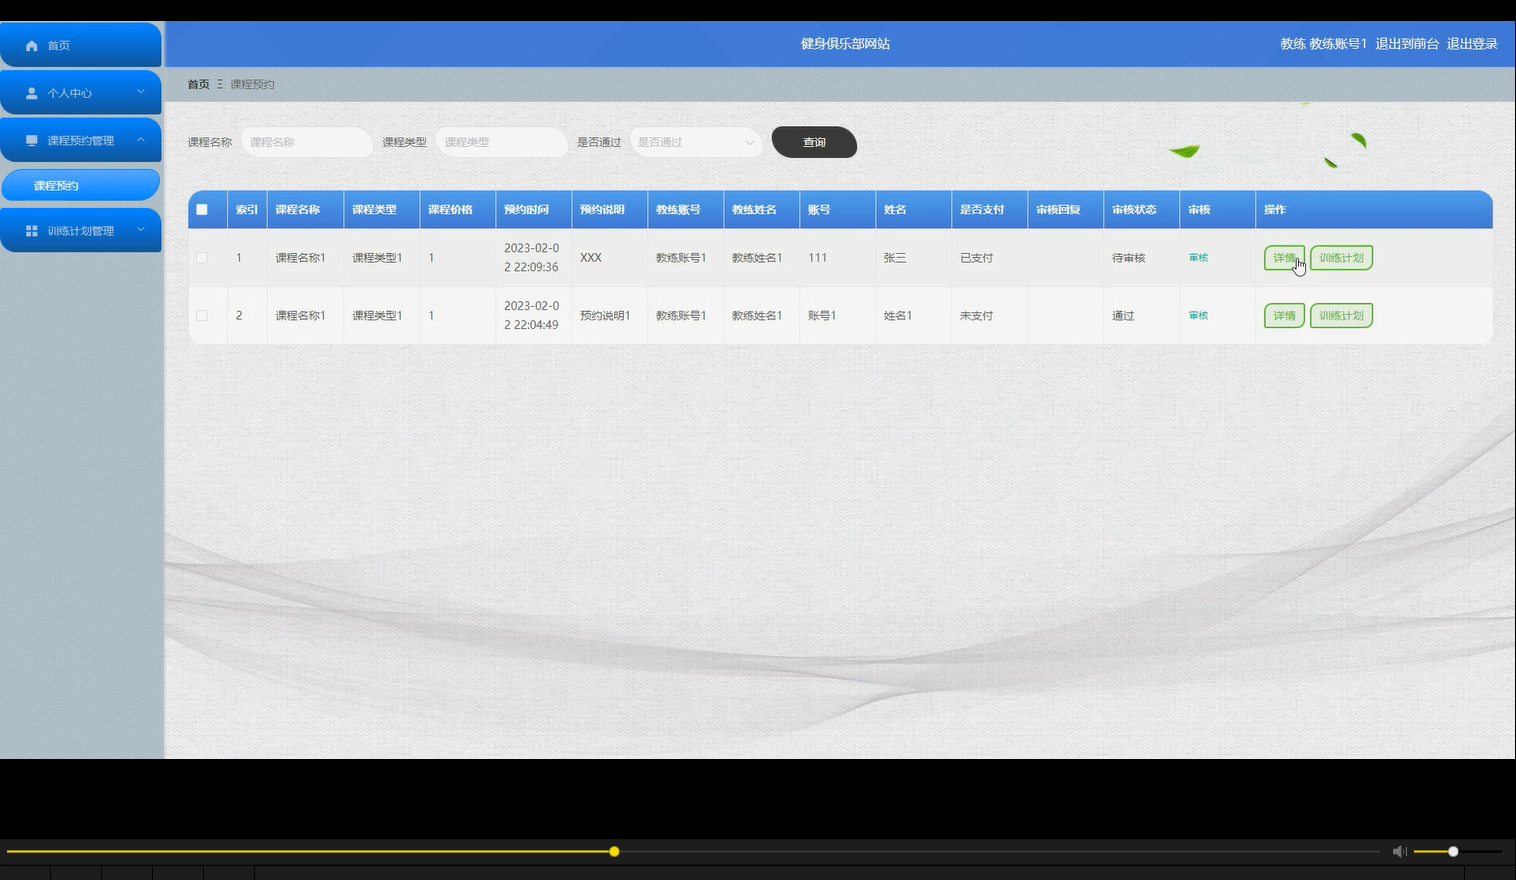Click the monitor icon beside 课程预约管理
1516x880 pixels.
click(32, 141)
